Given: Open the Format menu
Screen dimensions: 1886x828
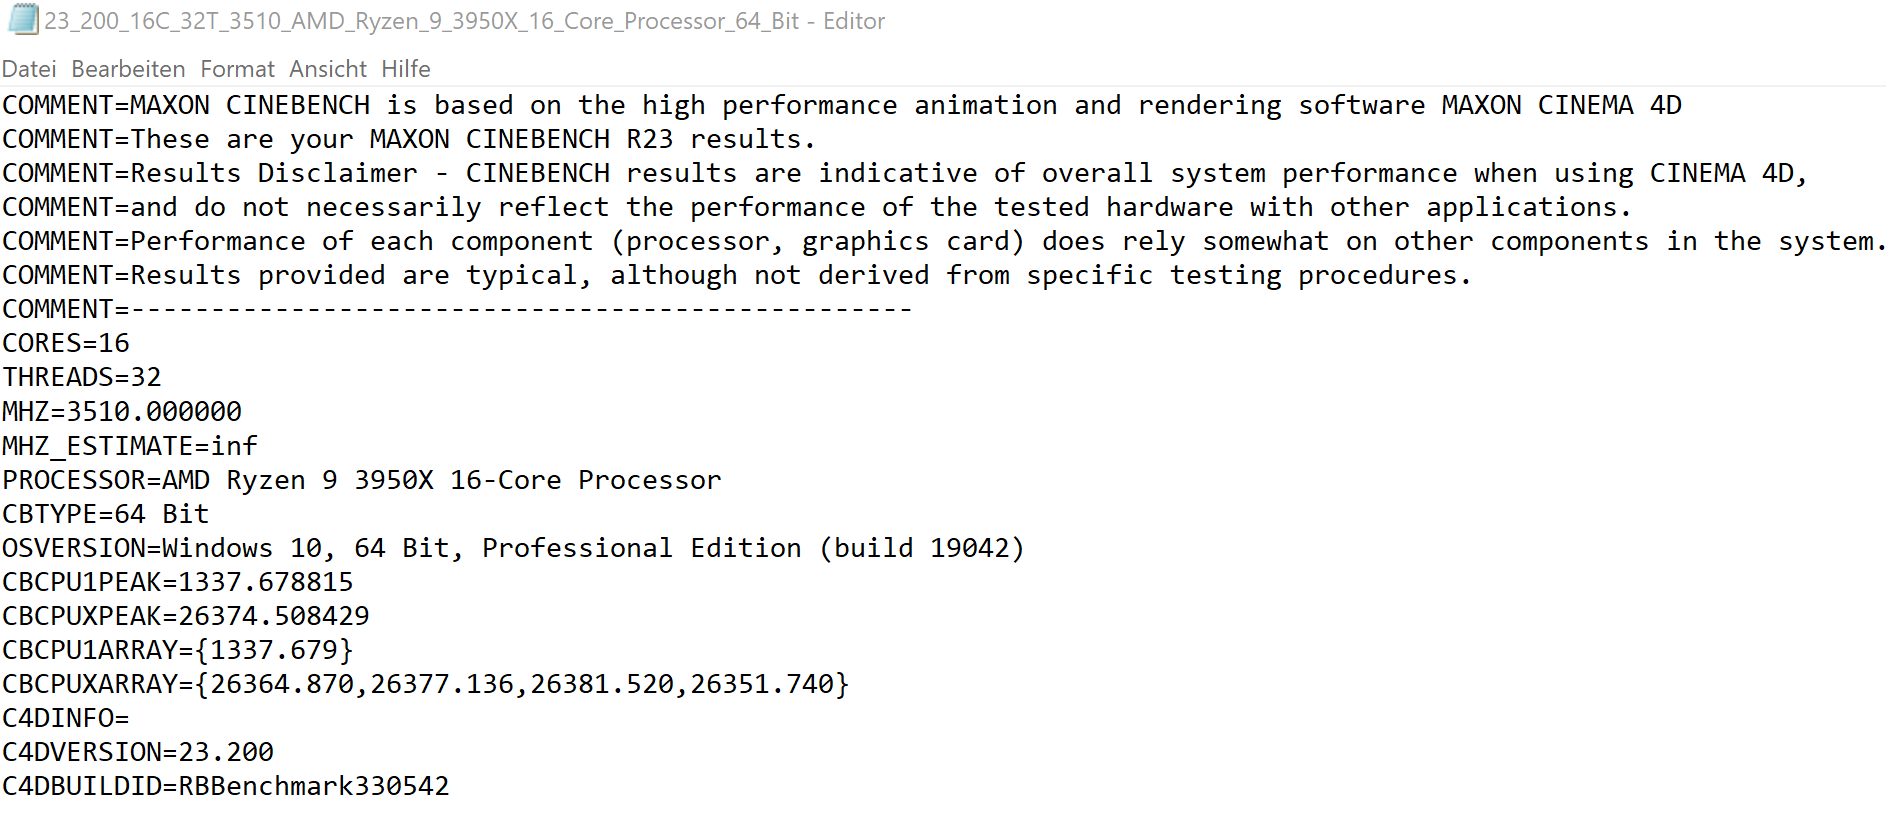Looking at the screenshot, I should point(237,69).
